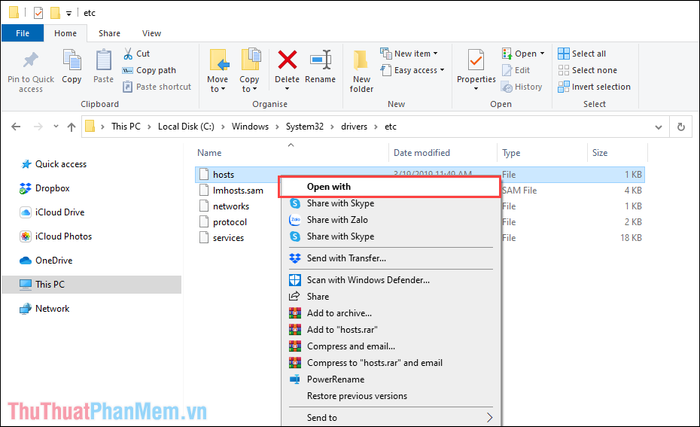
Task: Click Local Disk (C:) breadcrumb
Action: click(186, 126)
